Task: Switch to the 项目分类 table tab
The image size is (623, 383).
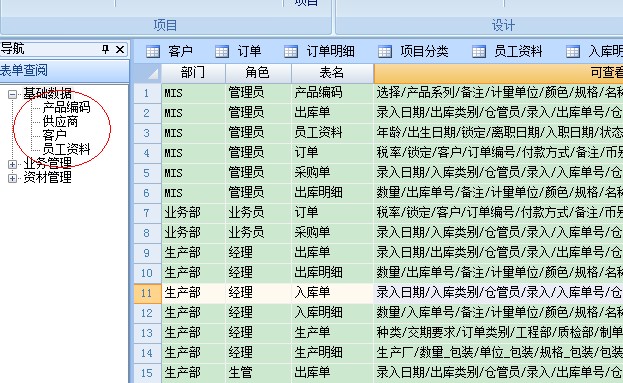Action: coord(413,52)
